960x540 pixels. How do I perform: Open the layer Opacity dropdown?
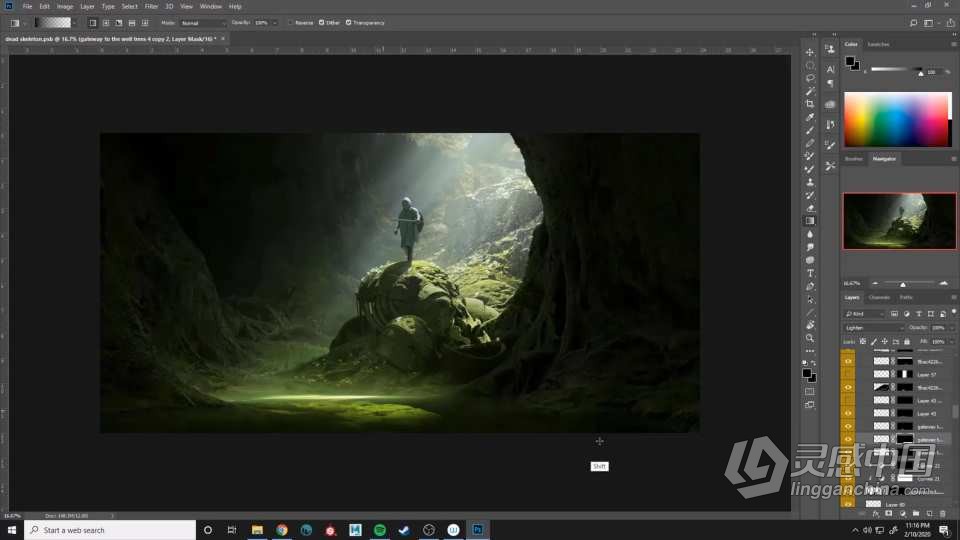click(952, 328)
